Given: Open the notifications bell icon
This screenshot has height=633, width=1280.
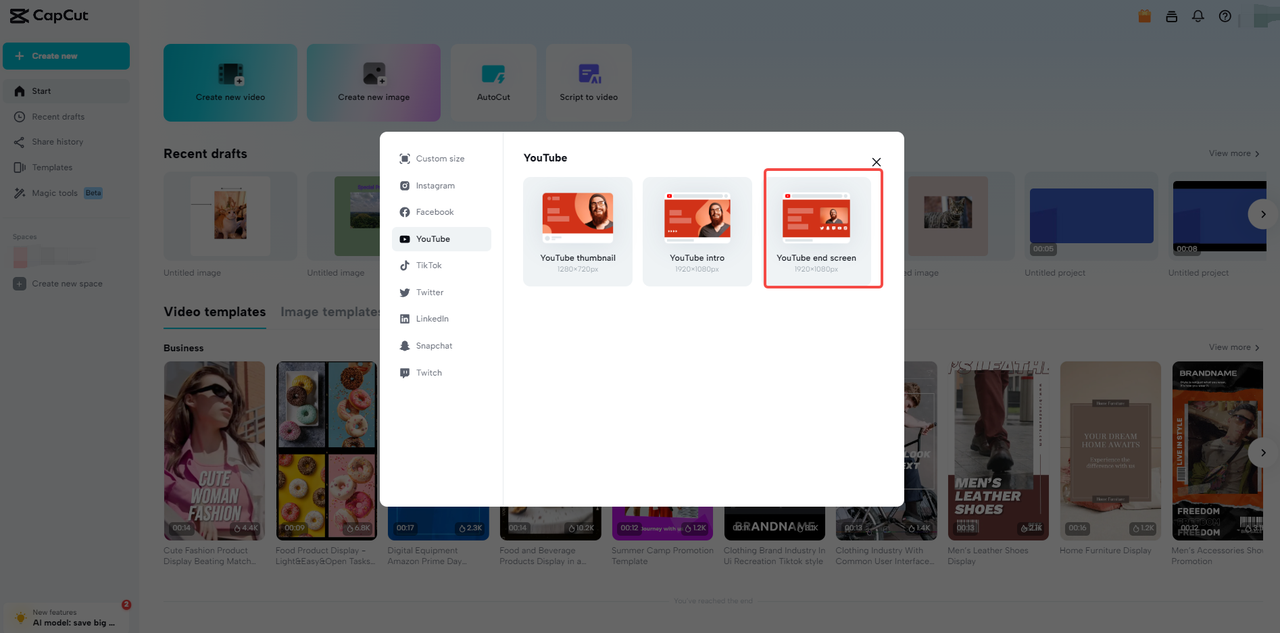Looking at the screenshot, I should pos(1198,16).
